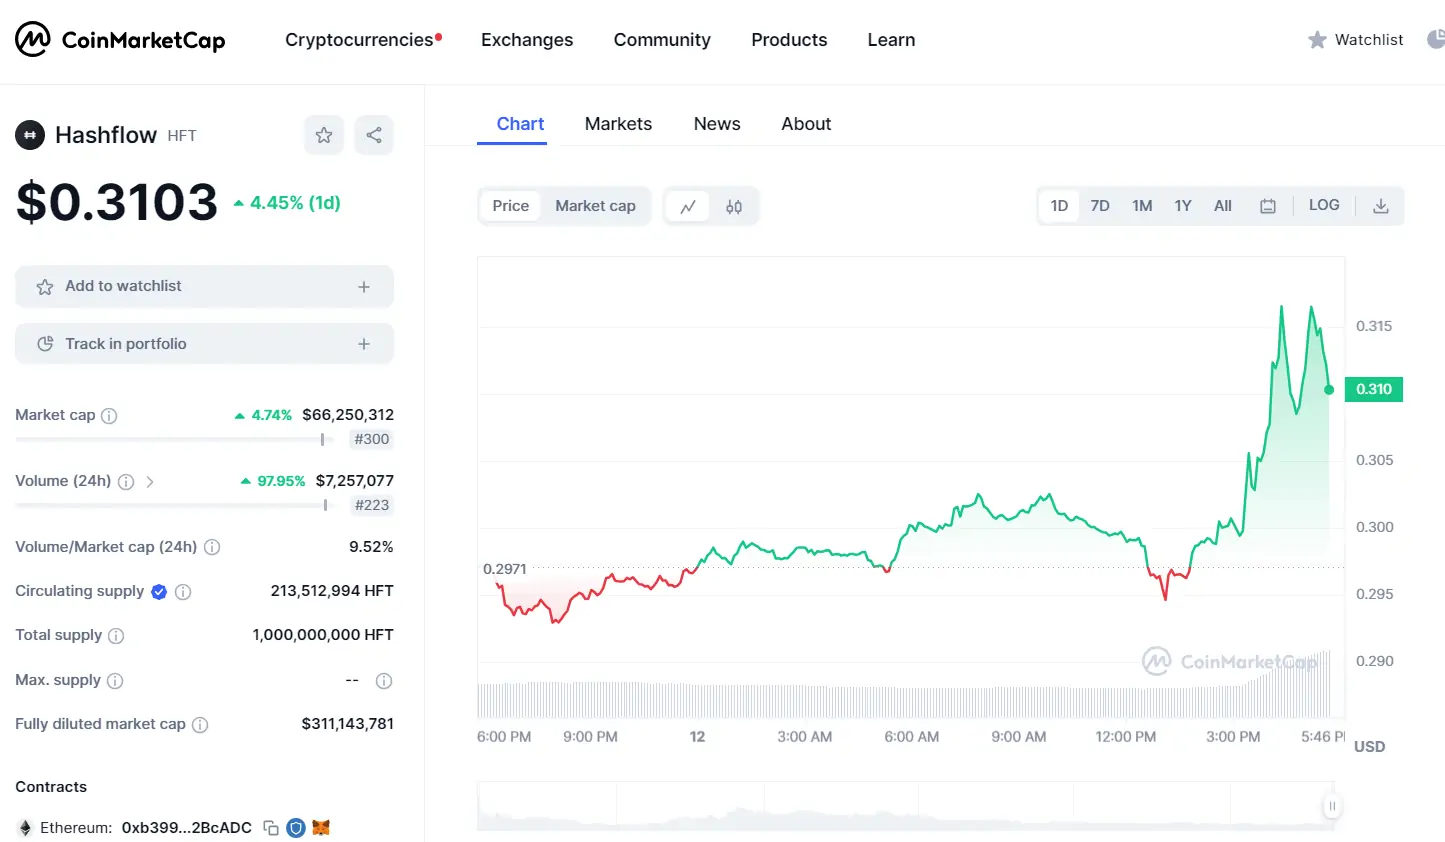This screenshot has width=1445, height=842.
Task: Switch to candlestick chart view
Action: [734, 206]
